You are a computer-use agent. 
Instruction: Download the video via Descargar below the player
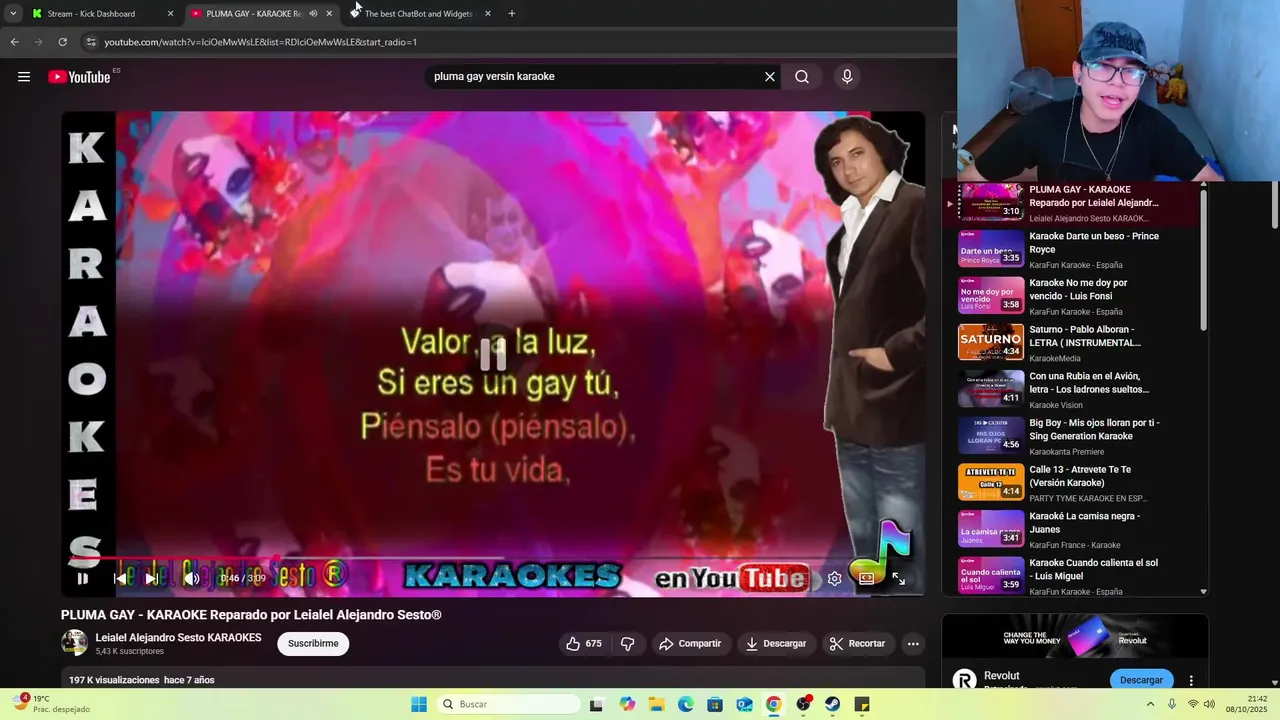[776, 644]
